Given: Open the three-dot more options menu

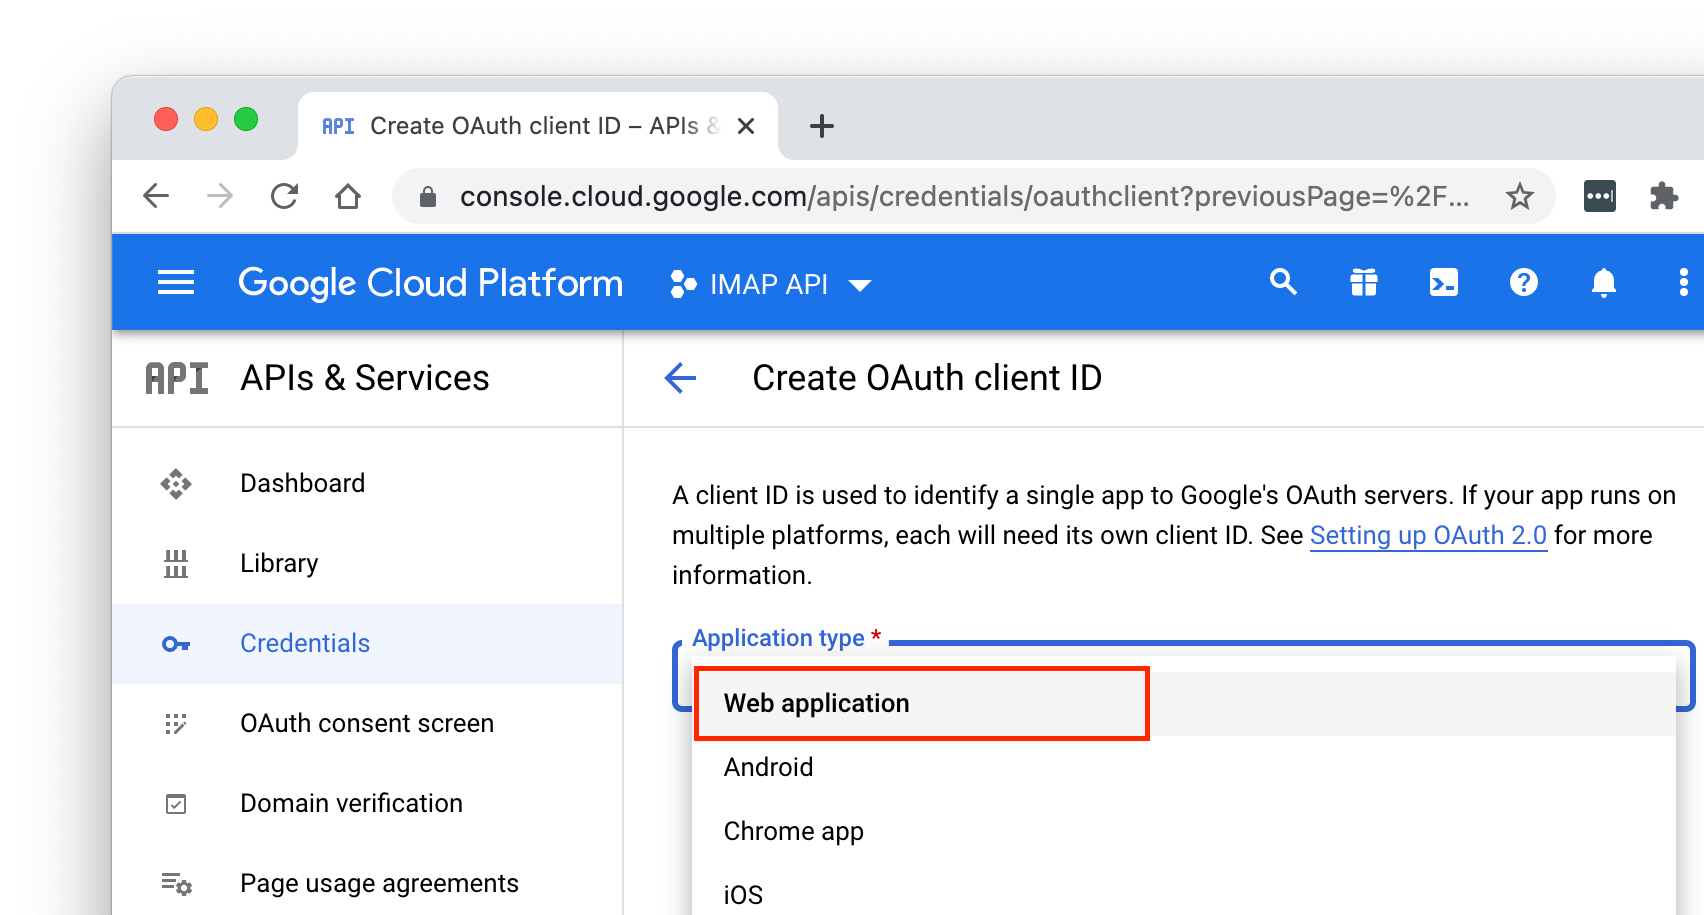Looking at the screenshot, I should [1684, 283].
